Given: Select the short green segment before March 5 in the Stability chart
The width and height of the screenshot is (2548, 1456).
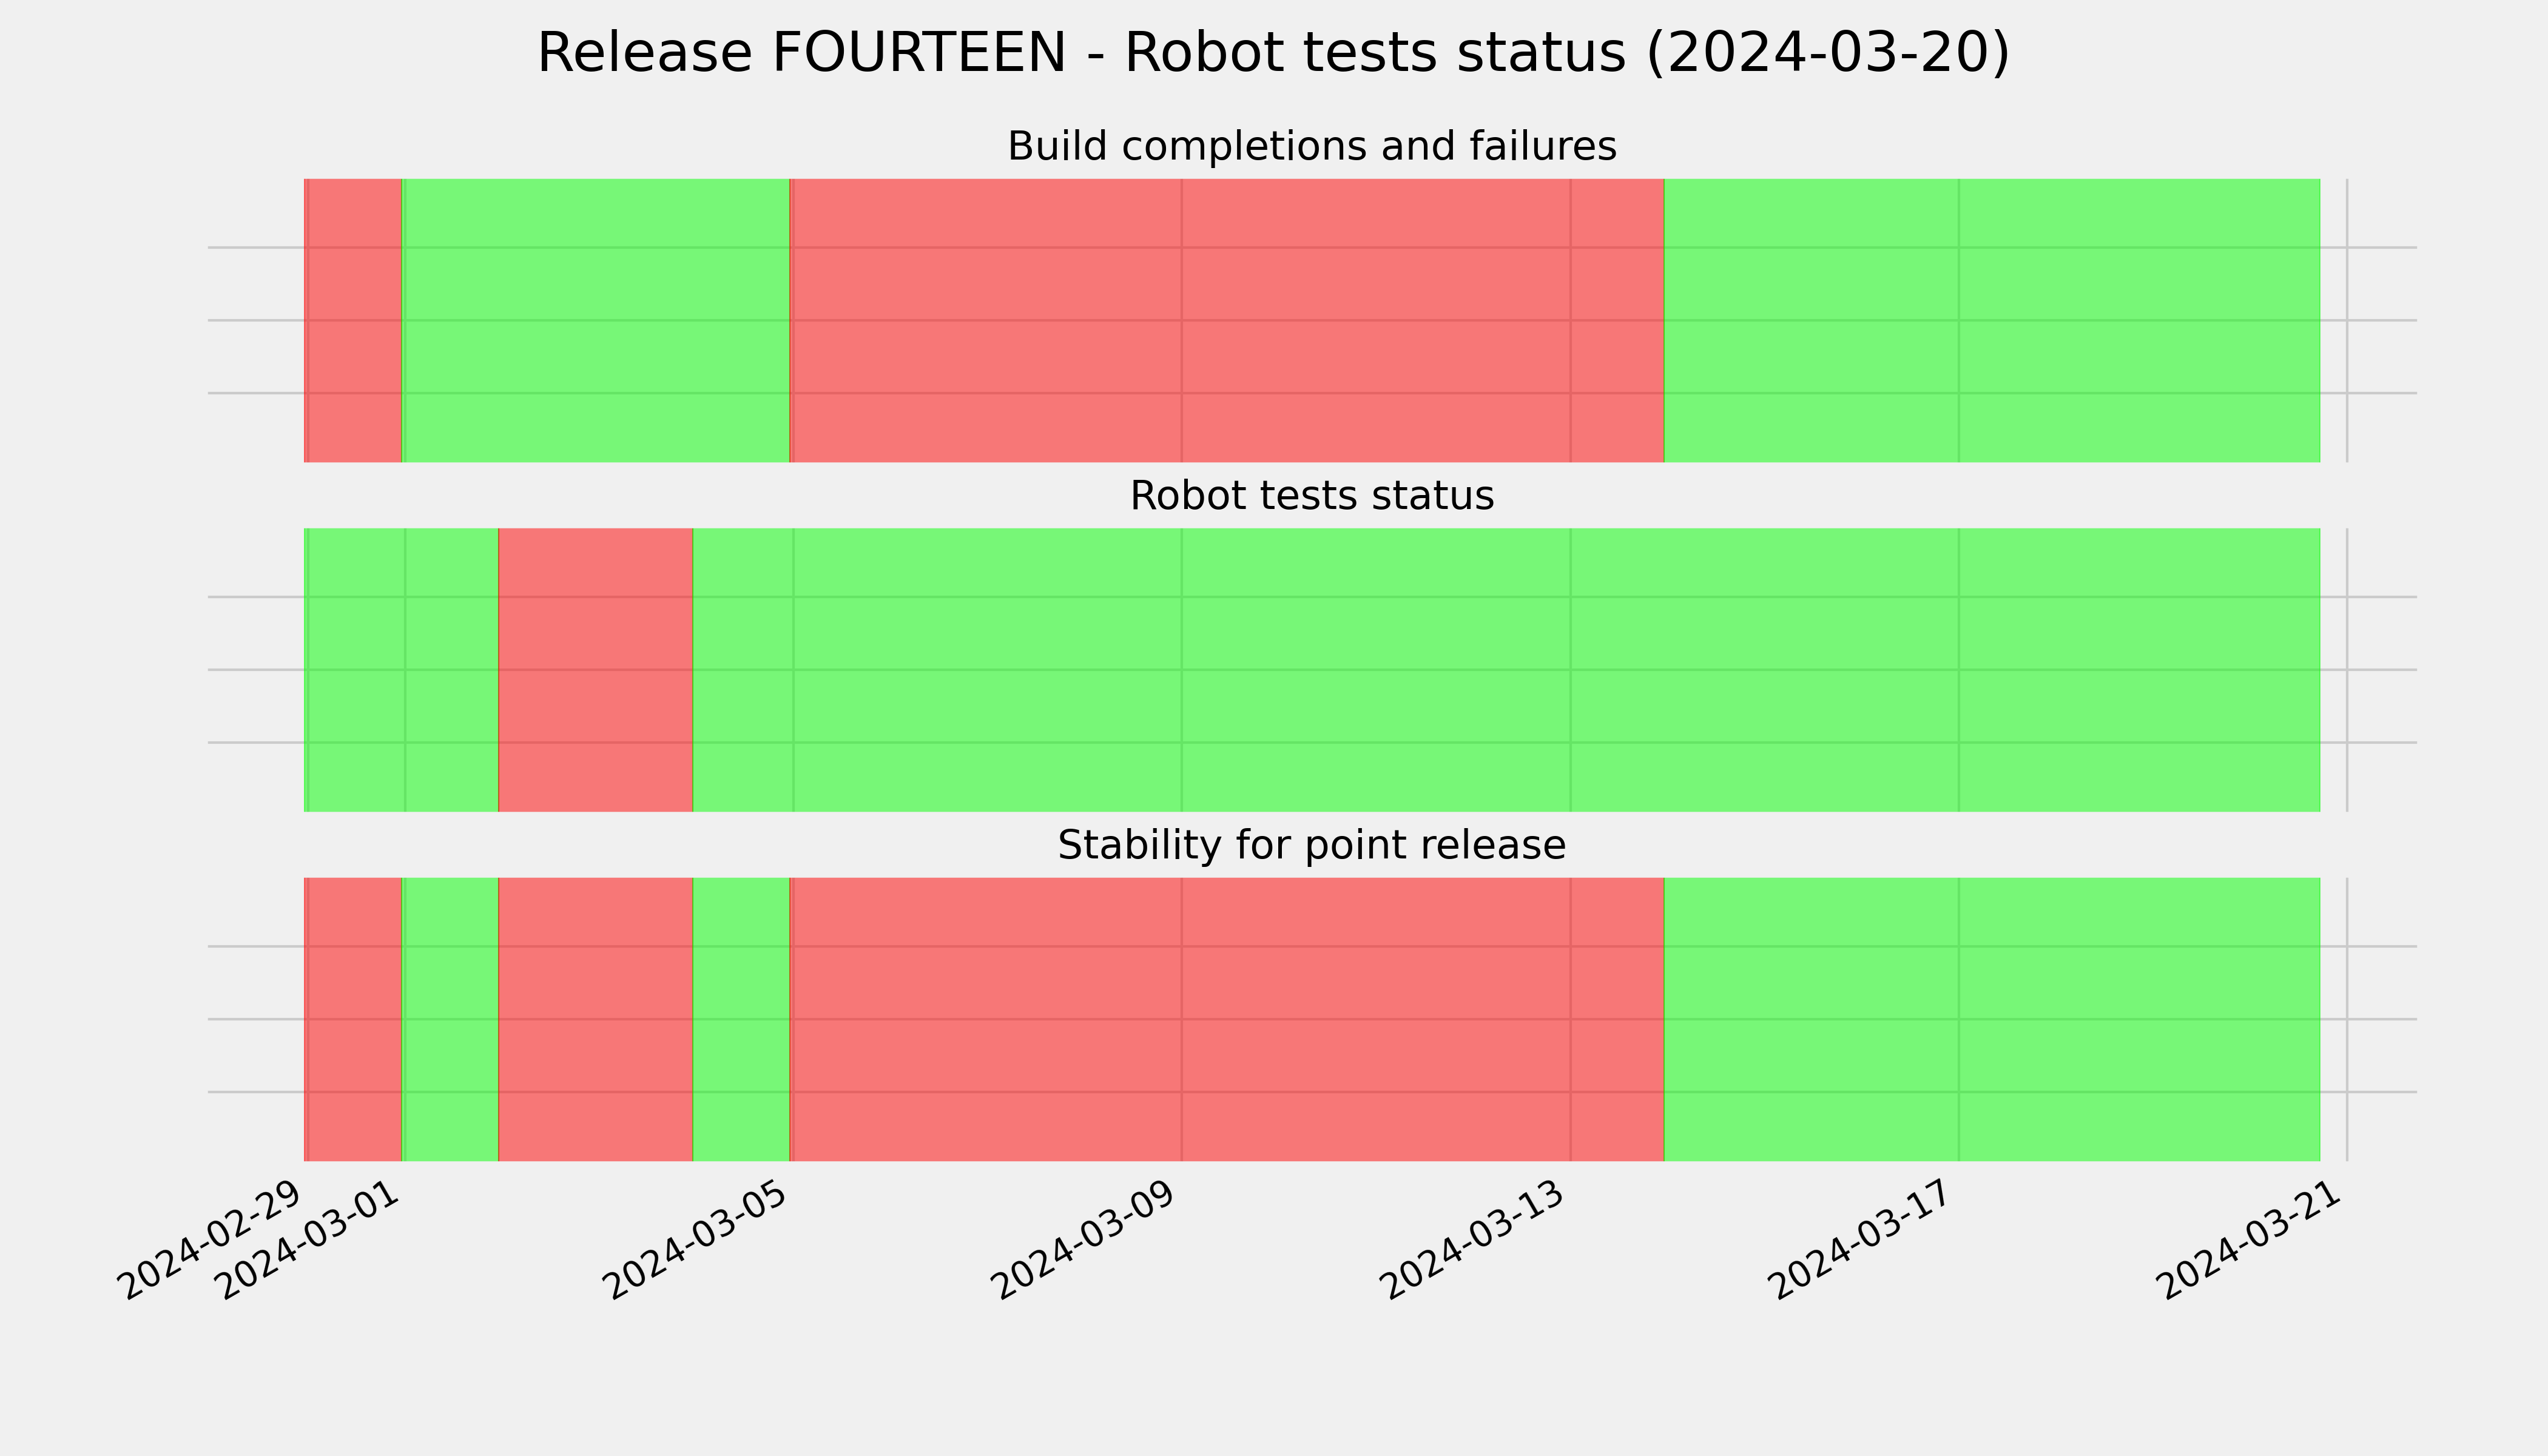Looking at the screenshot, I should [x=741, y=1019].
